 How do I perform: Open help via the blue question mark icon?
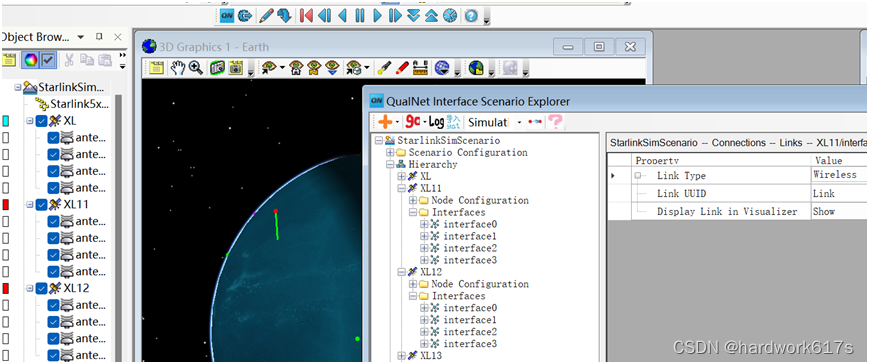pos(471,16)
